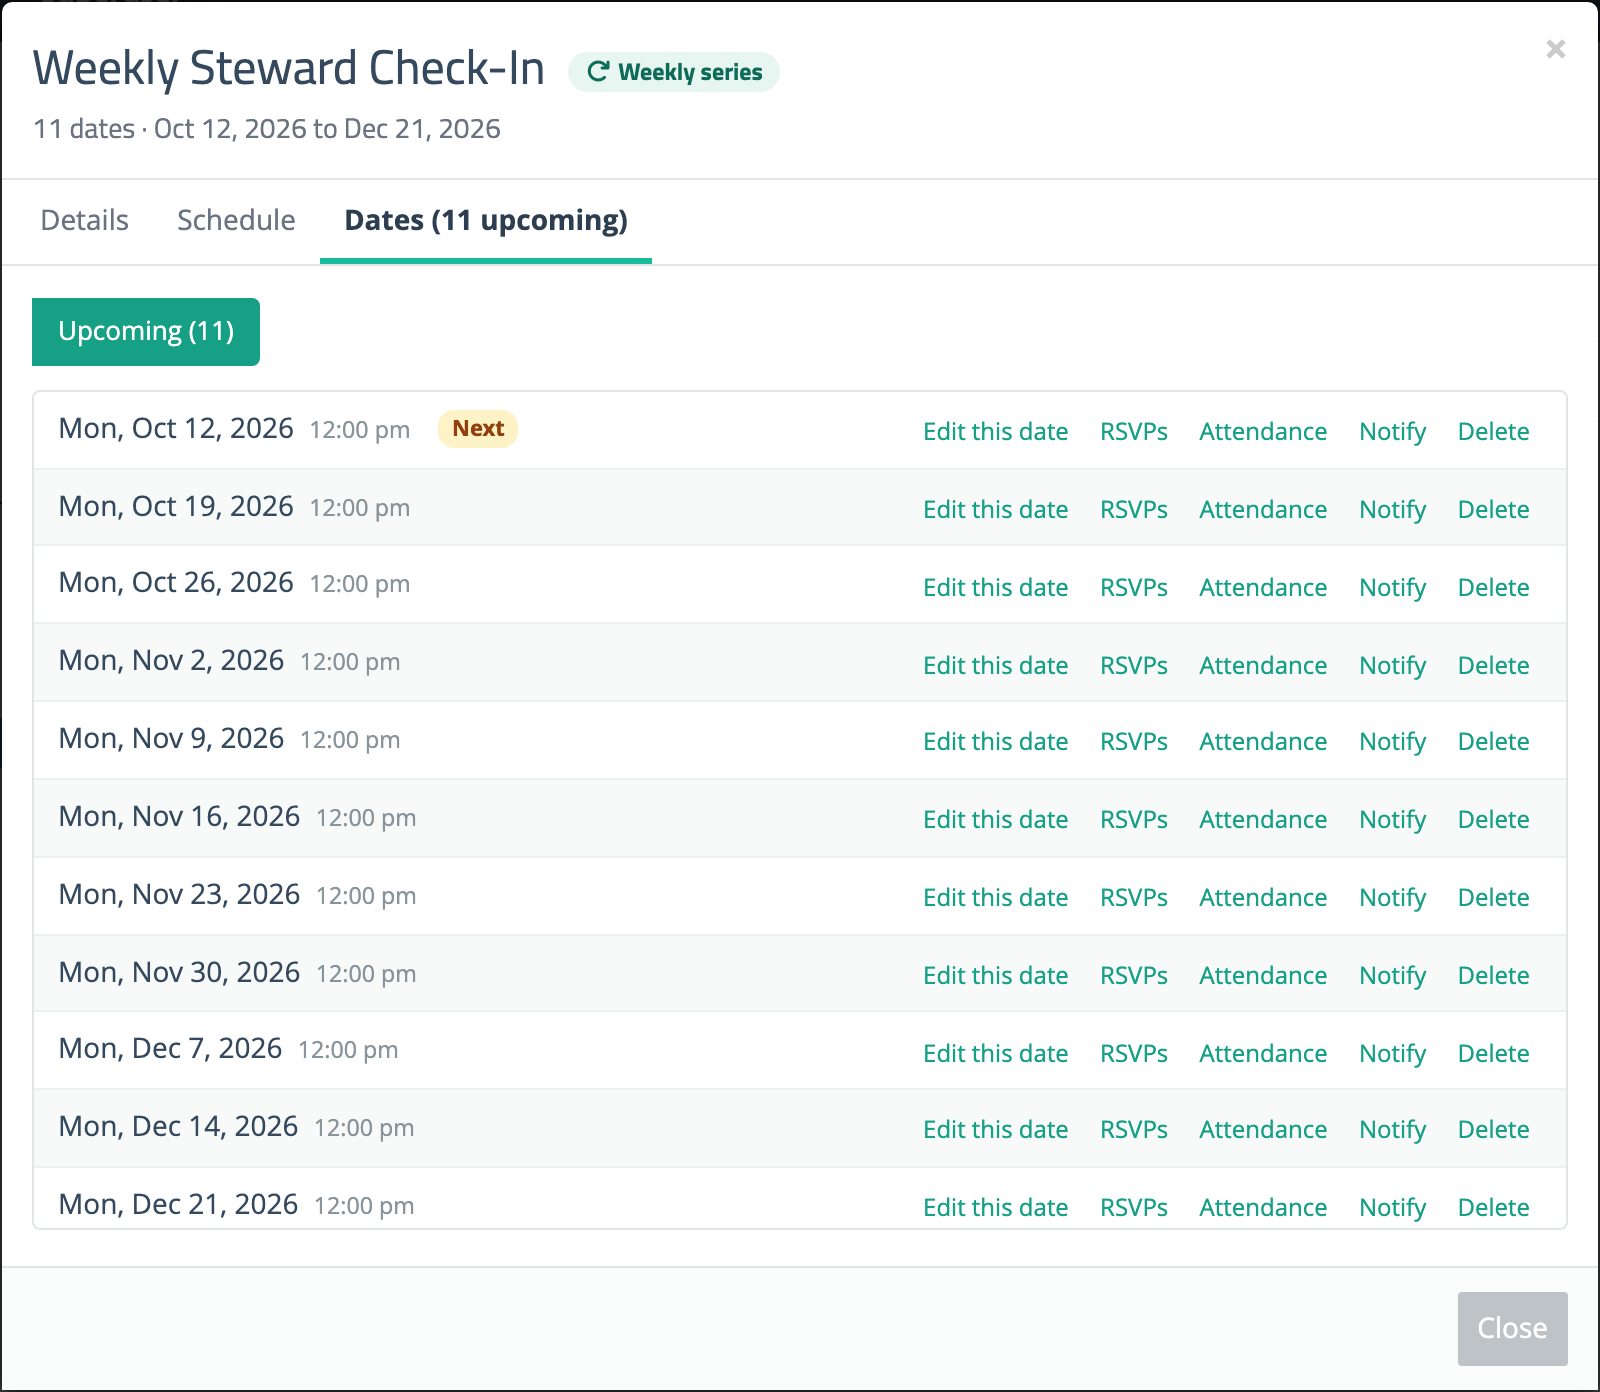Delete the Dec 7, 2026 date
Image resolution: width=1600 pixels, height=1392 pixels.
click(1493, 1053)
